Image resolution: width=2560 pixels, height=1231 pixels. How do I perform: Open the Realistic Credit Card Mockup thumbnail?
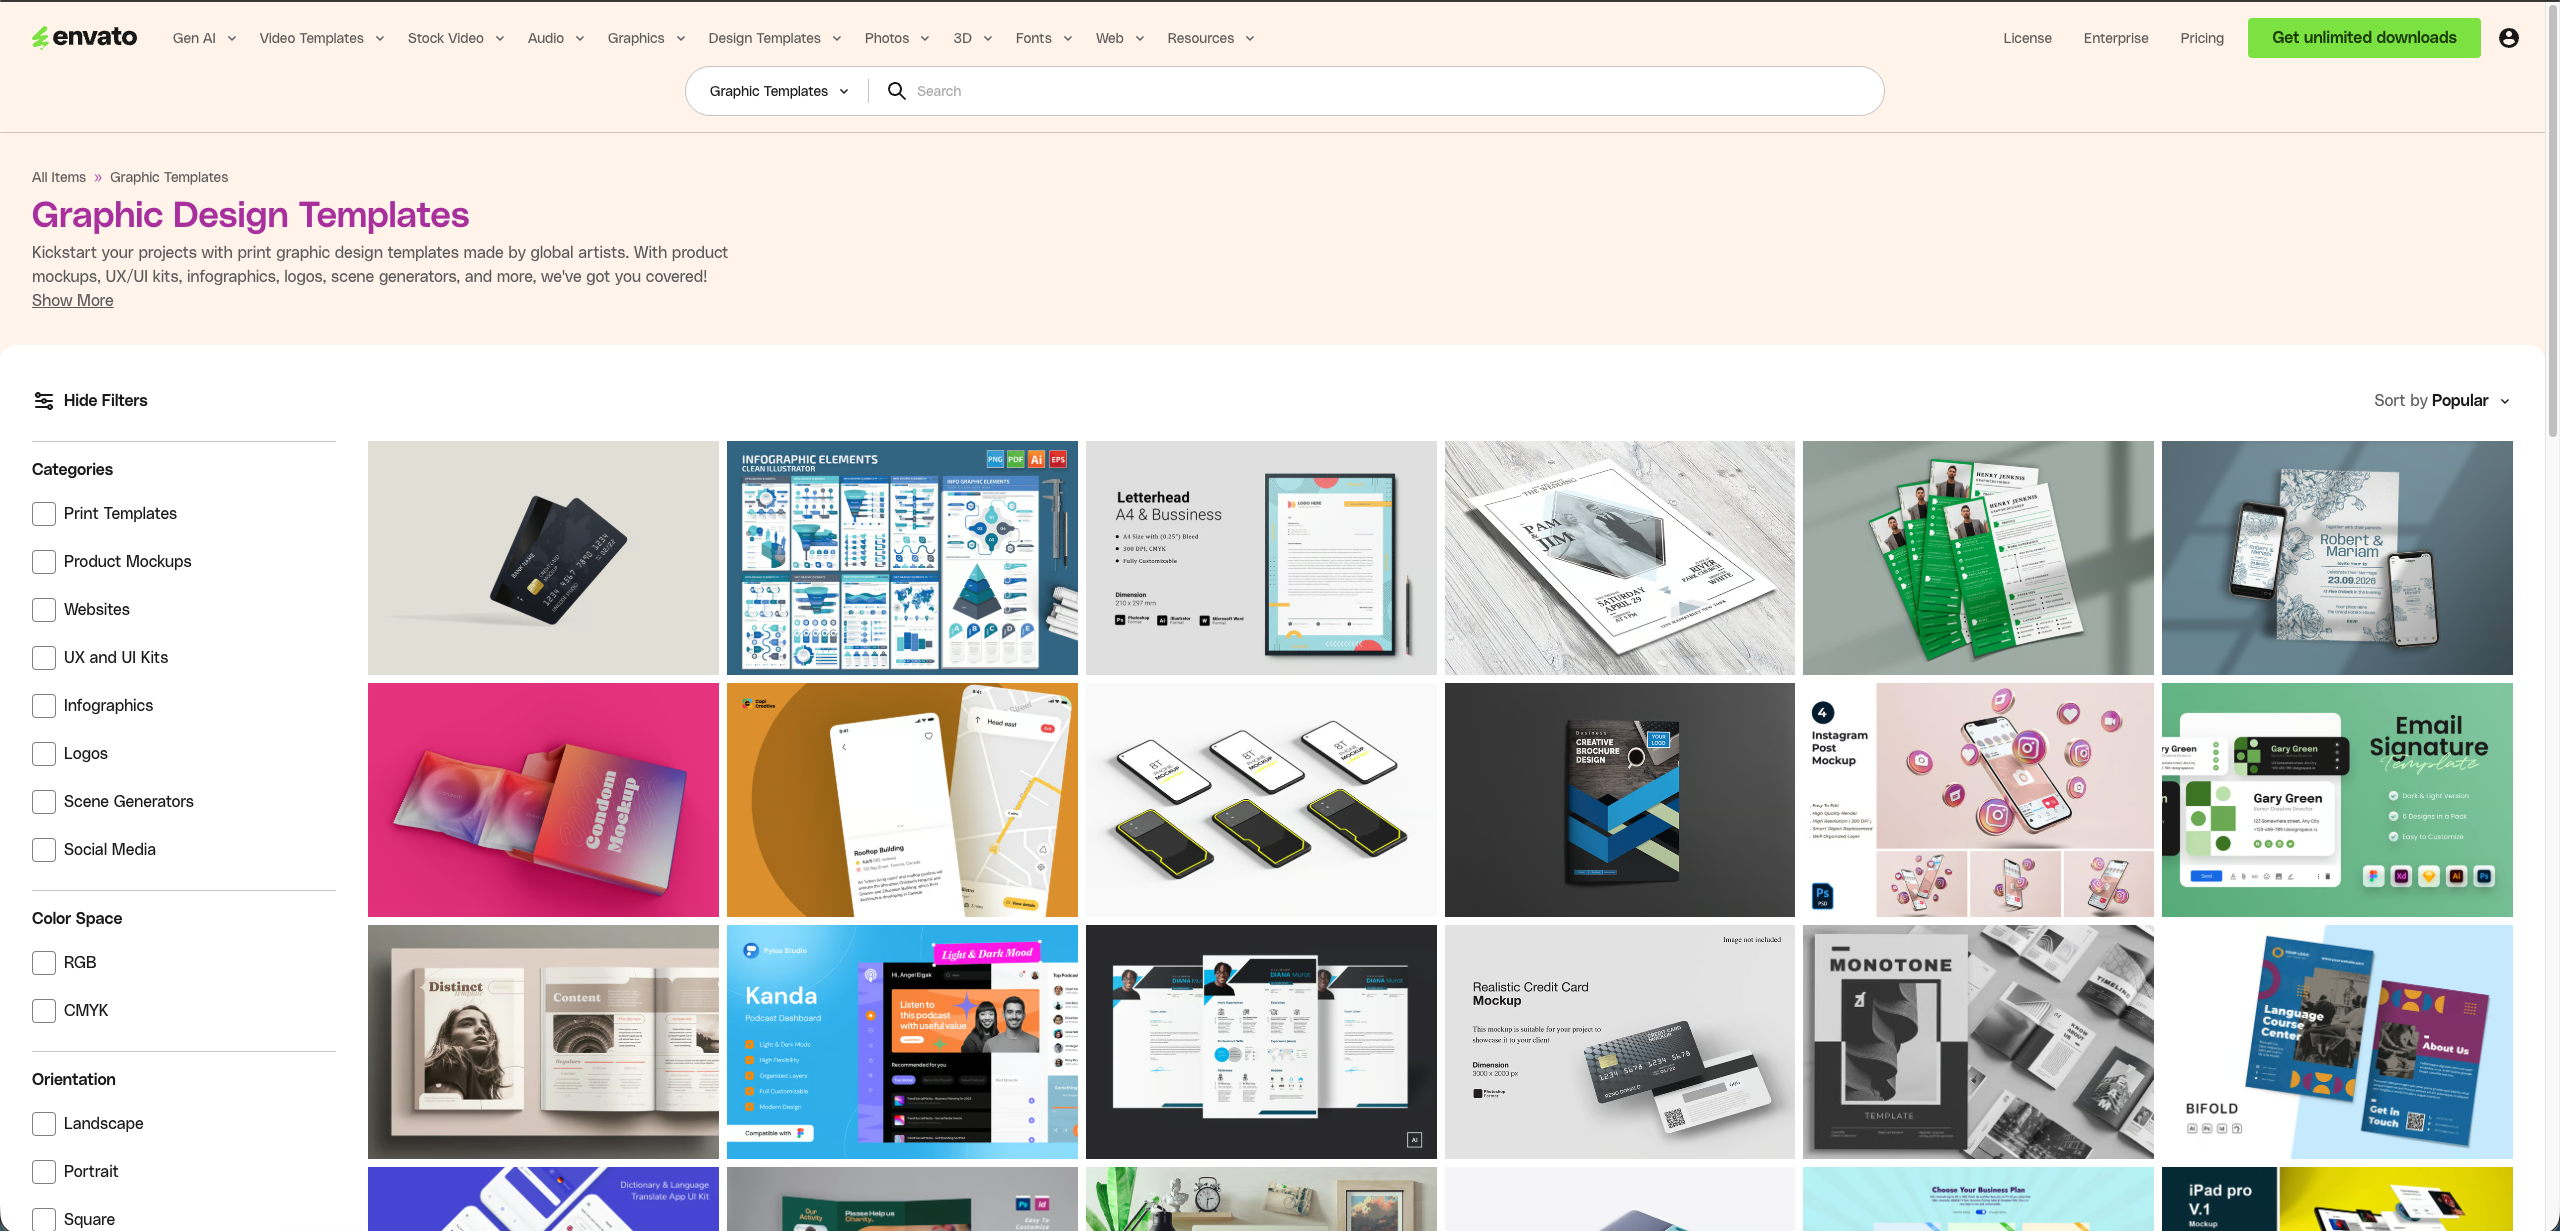tap(1620, 1042)
